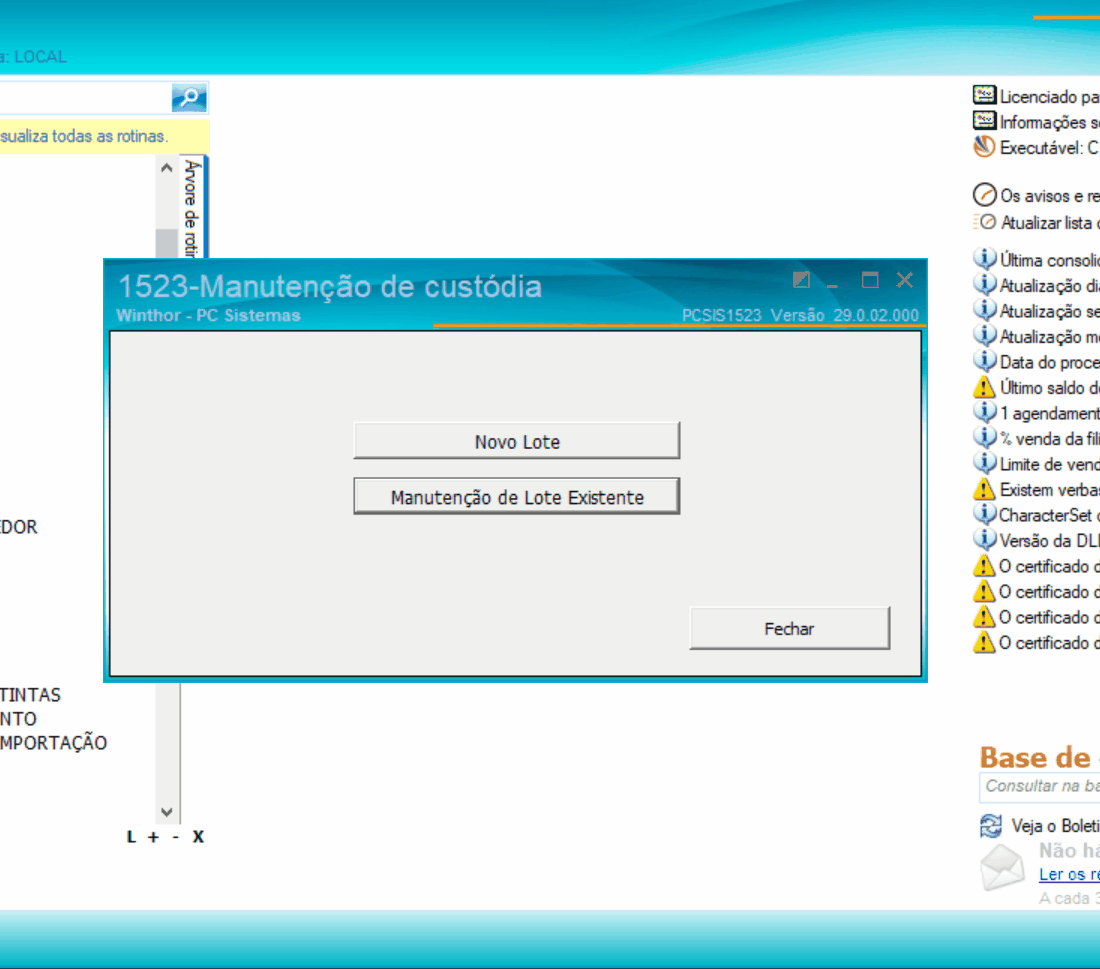Image resolution: width=1100 pixels, height=969 pixels.
Task: Open Manutenção de Lote Existente
Action: [x=517, y=497]
